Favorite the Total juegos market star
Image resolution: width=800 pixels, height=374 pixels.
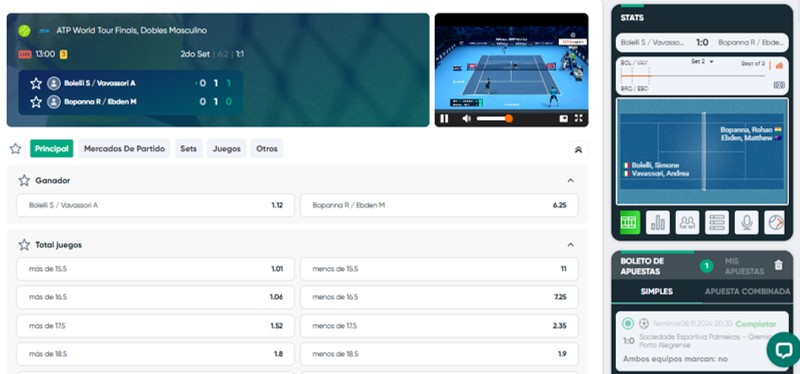[x=24, y=245]
